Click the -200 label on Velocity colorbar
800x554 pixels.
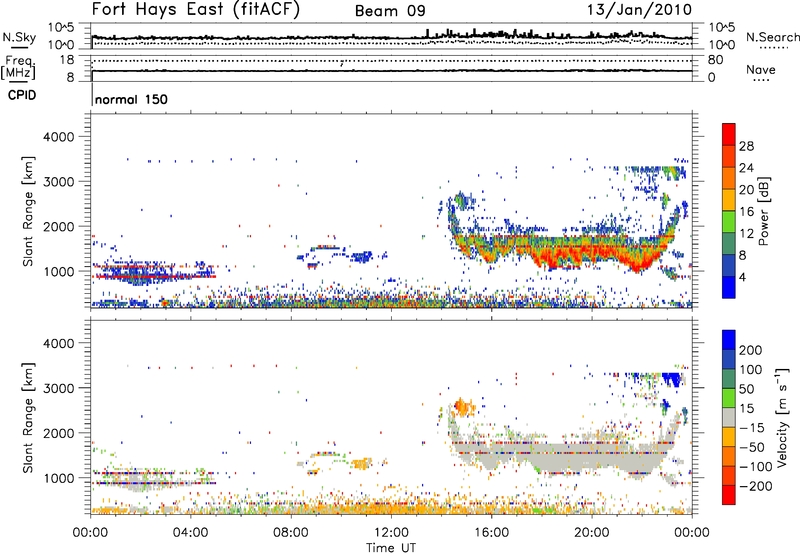tap(755, 486)
